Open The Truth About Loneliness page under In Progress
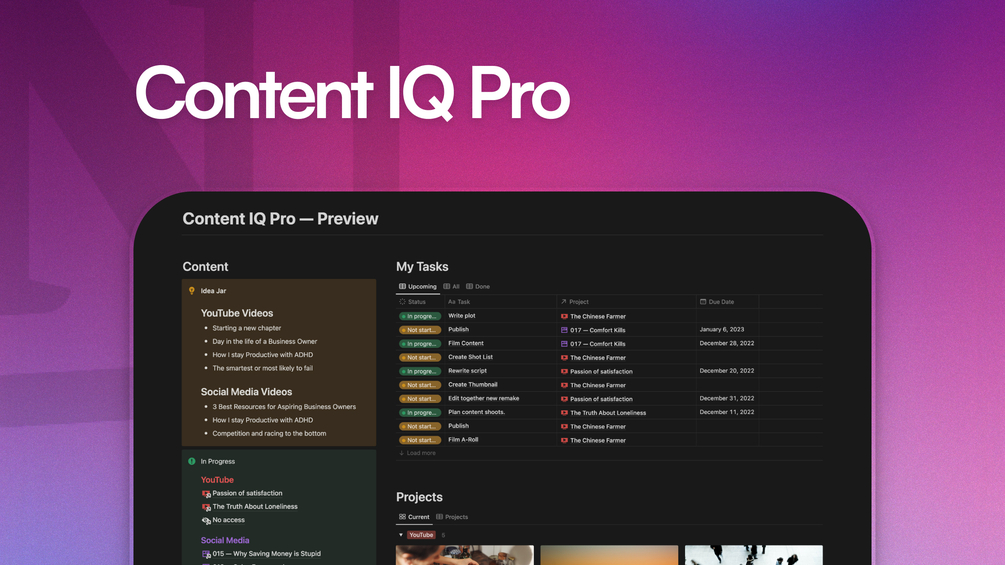Viewport: 1005px width, 565px height. [254, 507]
